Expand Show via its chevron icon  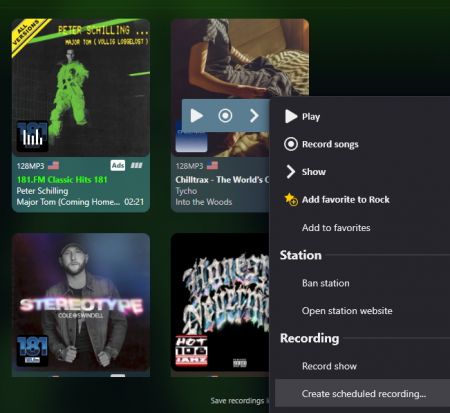tap(291, 172)
